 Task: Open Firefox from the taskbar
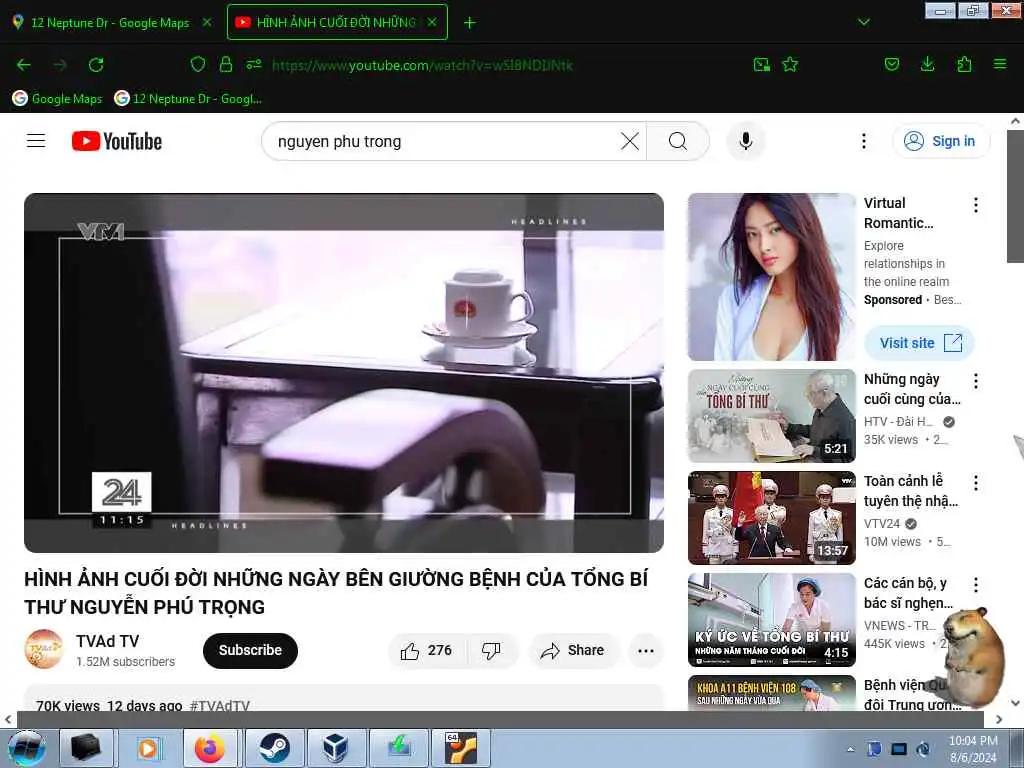[210, 748]
